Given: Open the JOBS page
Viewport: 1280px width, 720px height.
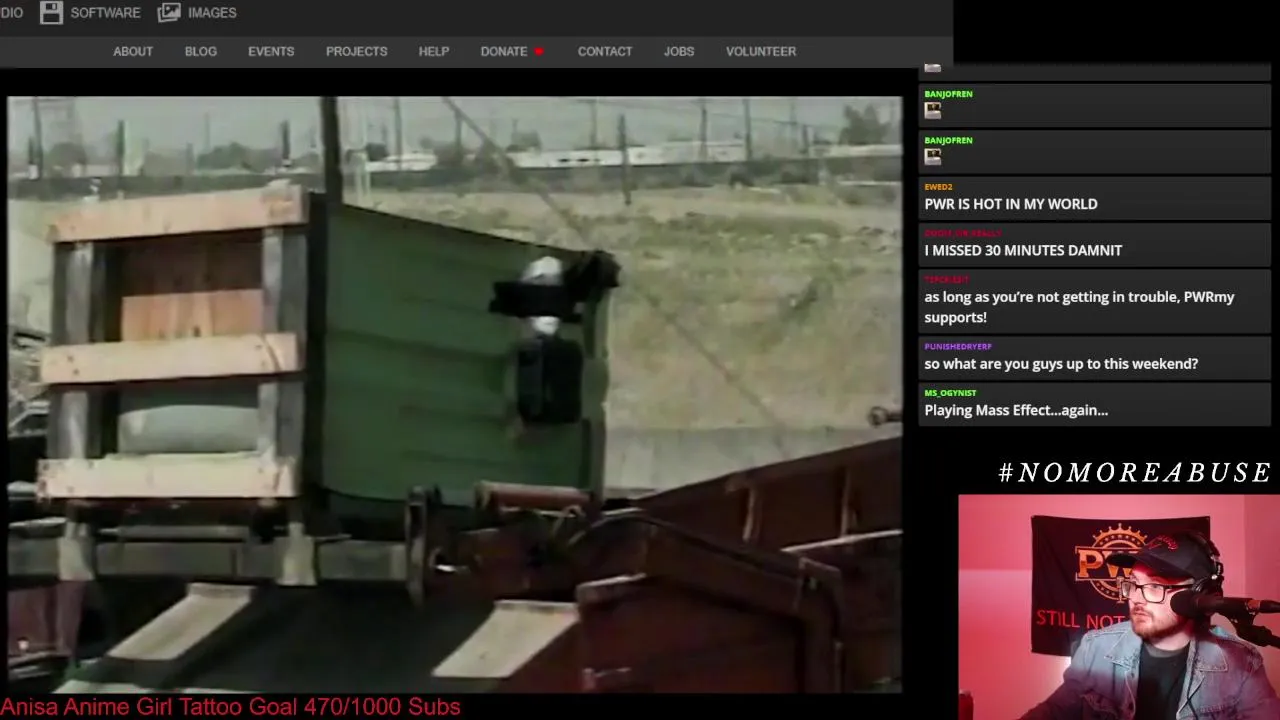Looking at the screenshot, I should [x=679, y=51].
